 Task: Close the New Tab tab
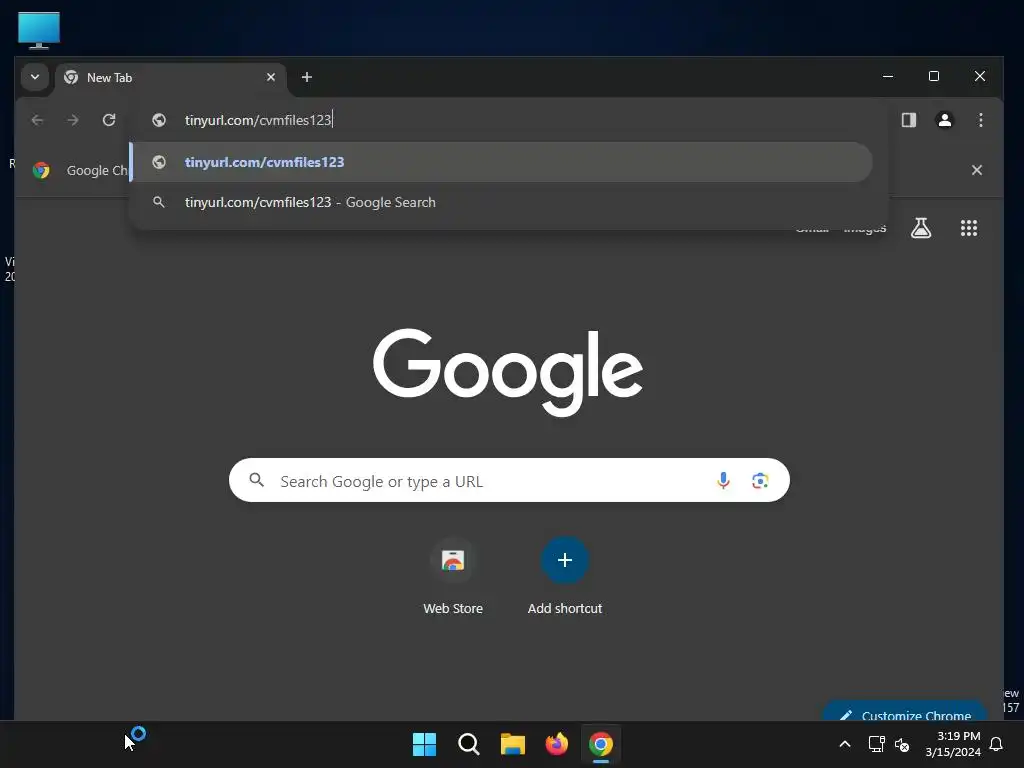(x=271, y=77)
